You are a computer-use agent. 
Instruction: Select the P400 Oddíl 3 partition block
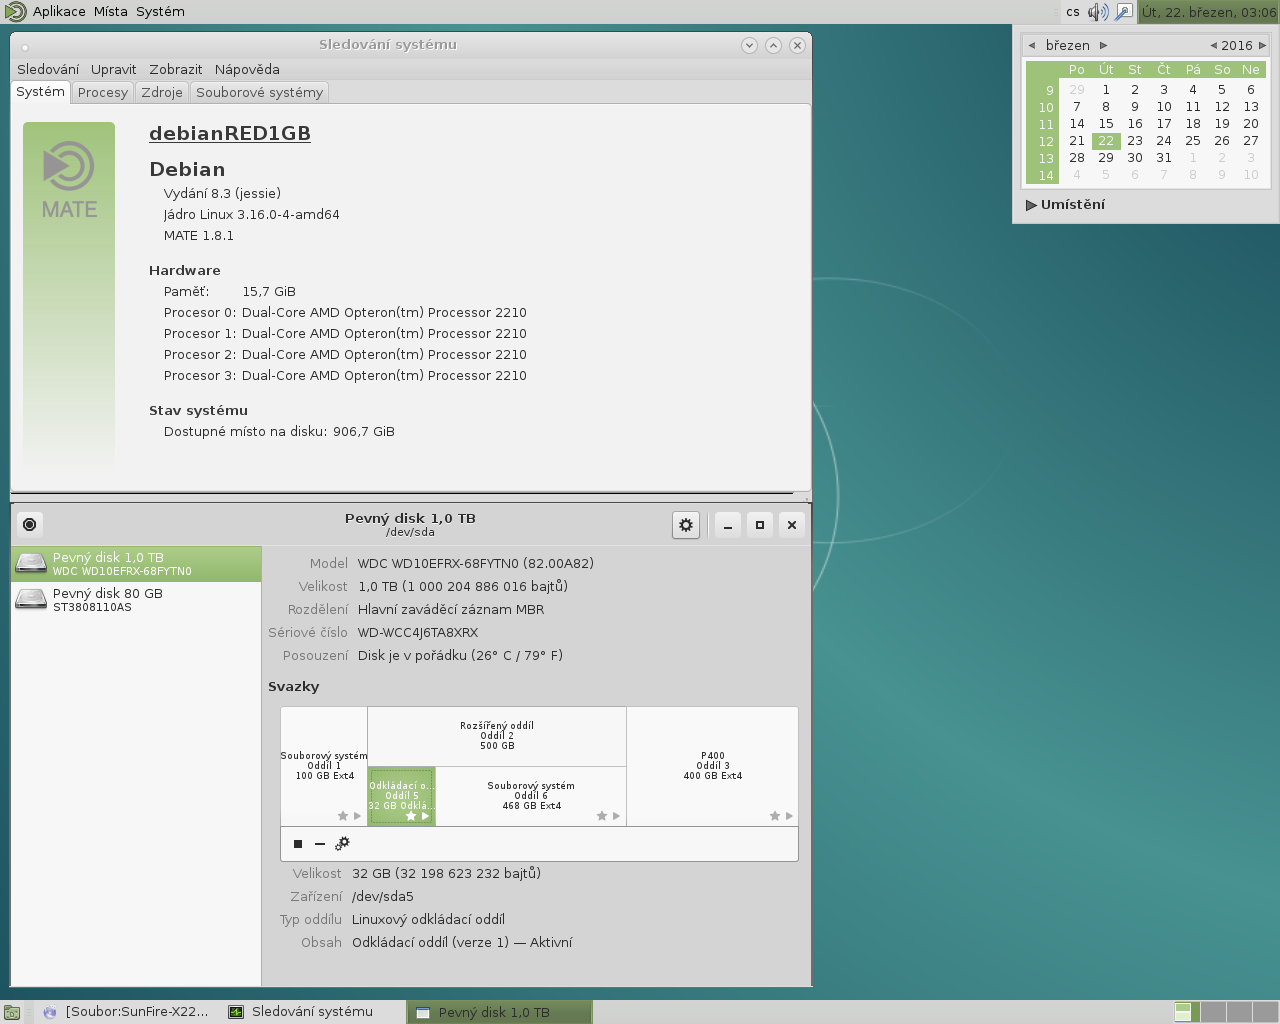[712, 766]
